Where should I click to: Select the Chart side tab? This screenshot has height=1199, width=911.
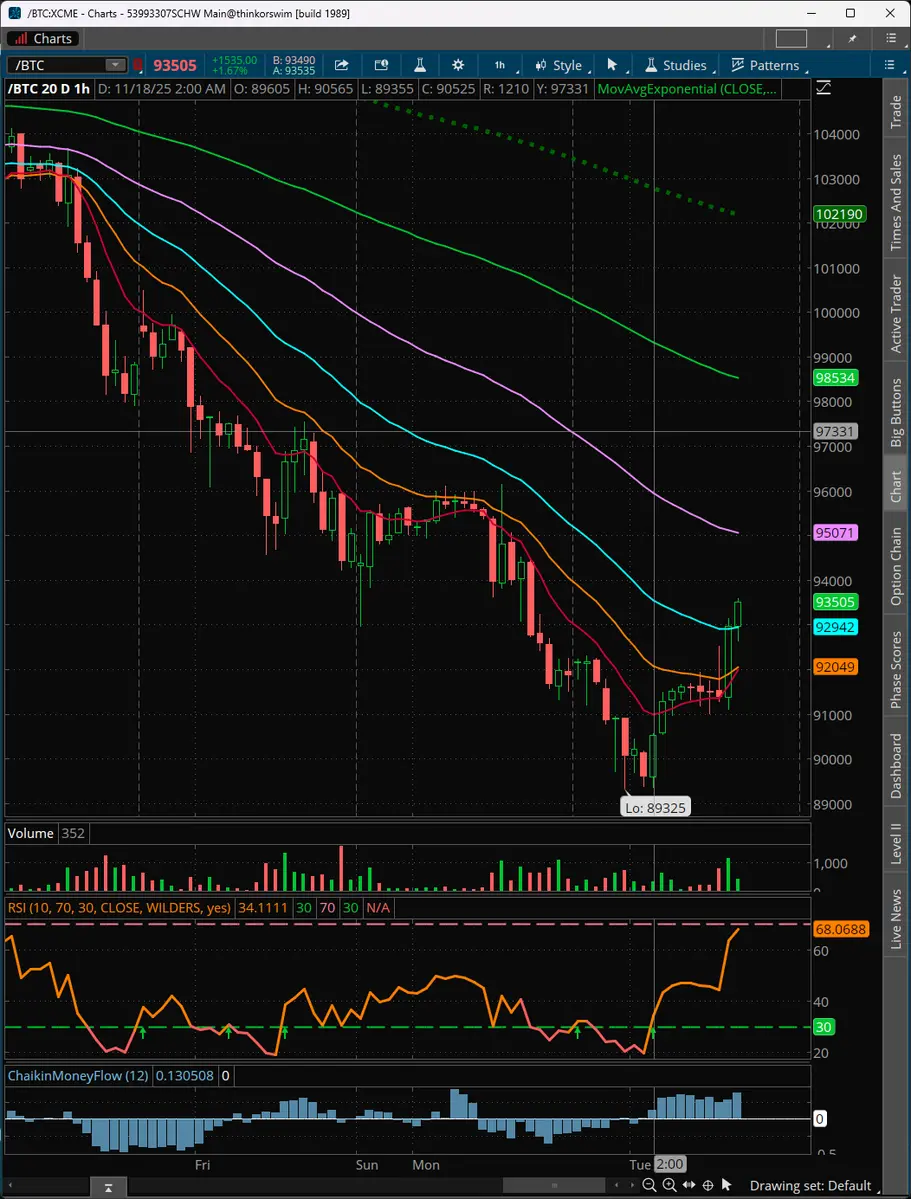[896, 486]
